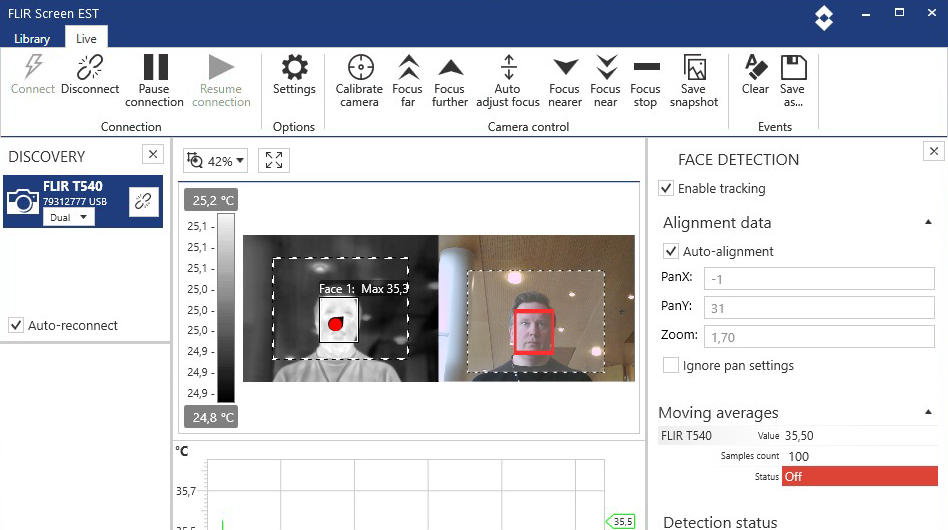Click the fit-to-window expand button

click(274, 160)
